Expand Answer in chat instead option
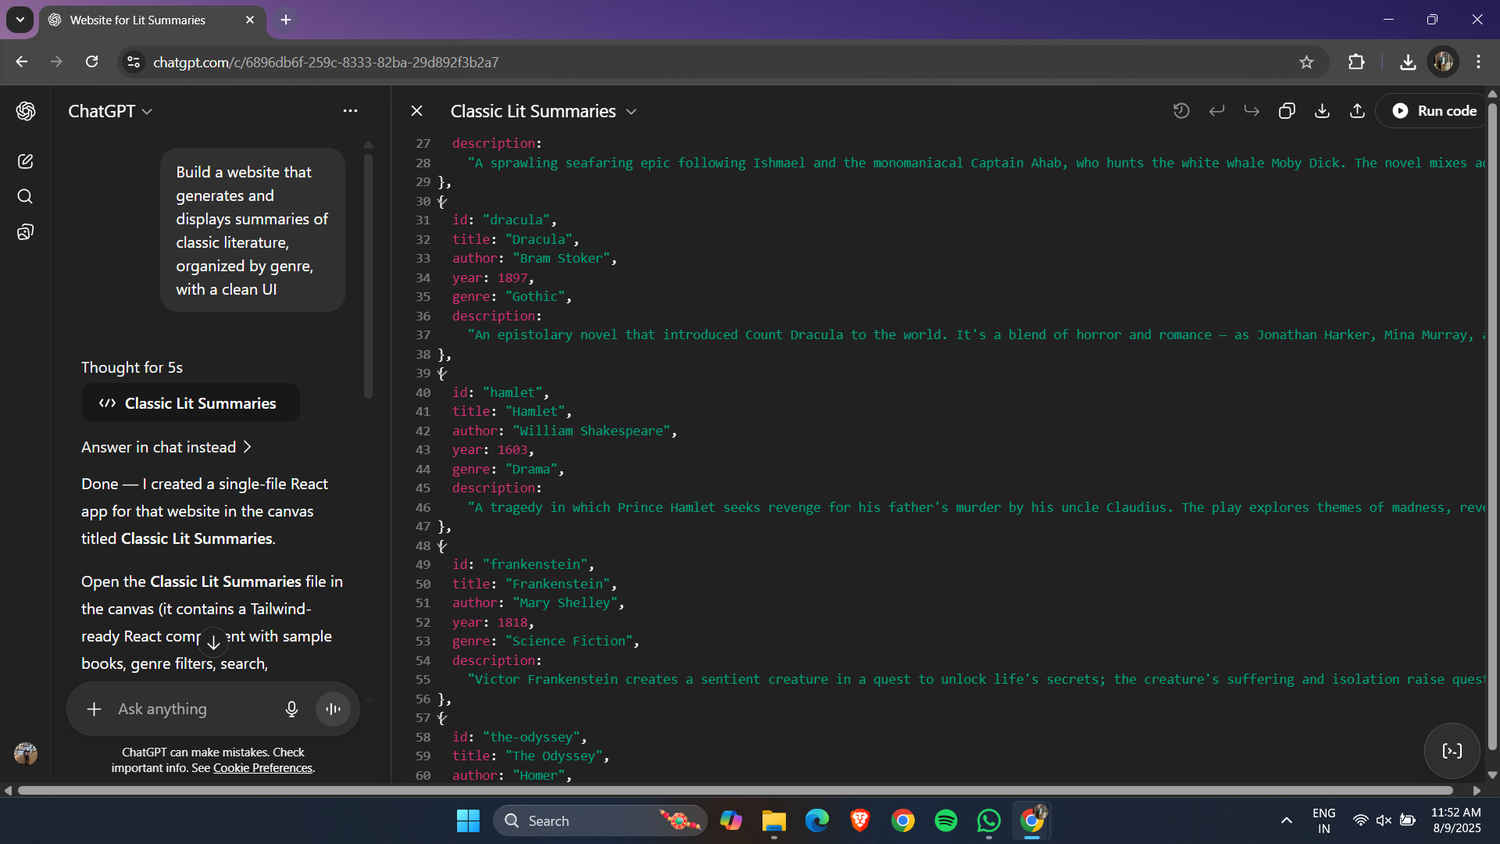The width and height of the screenshot is (1500, 844). (x=166, y=447)
